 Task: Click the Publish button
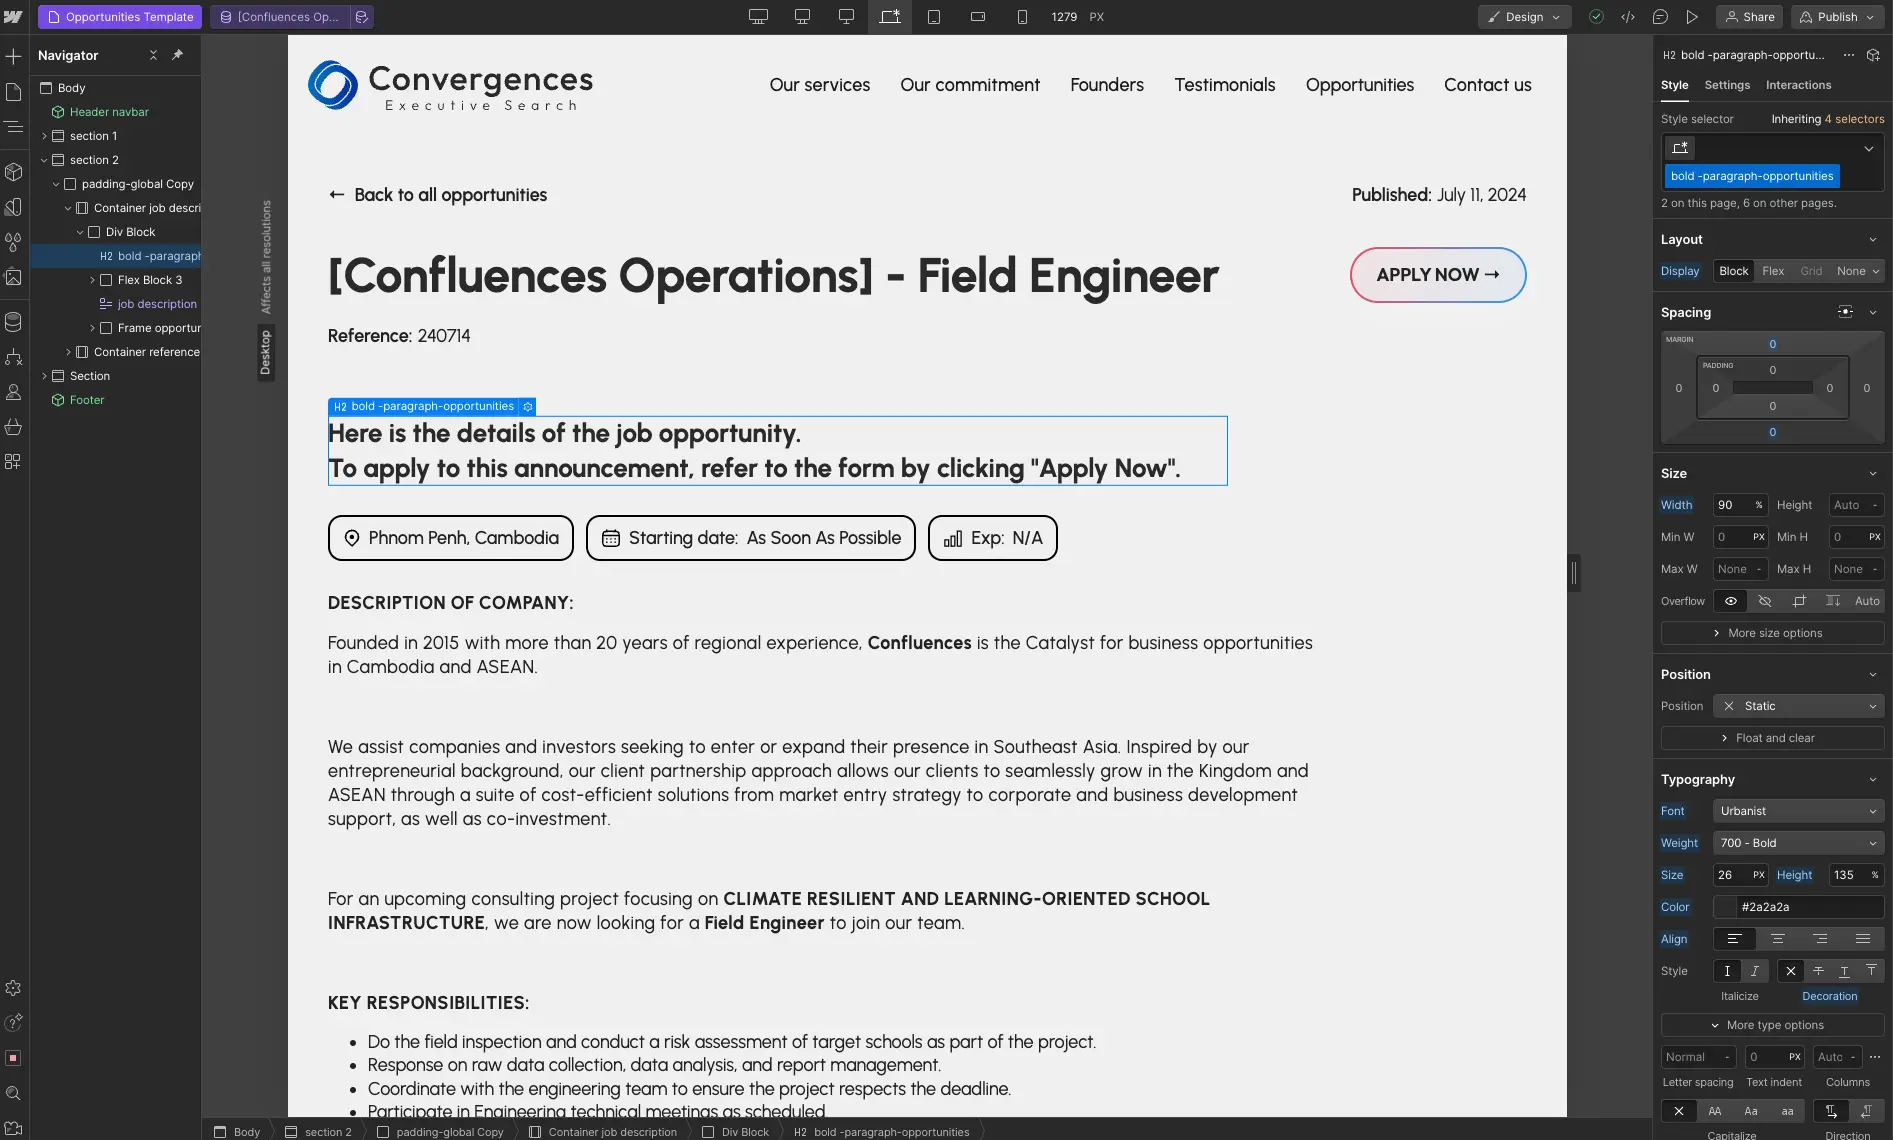(x=1837, y=17)
